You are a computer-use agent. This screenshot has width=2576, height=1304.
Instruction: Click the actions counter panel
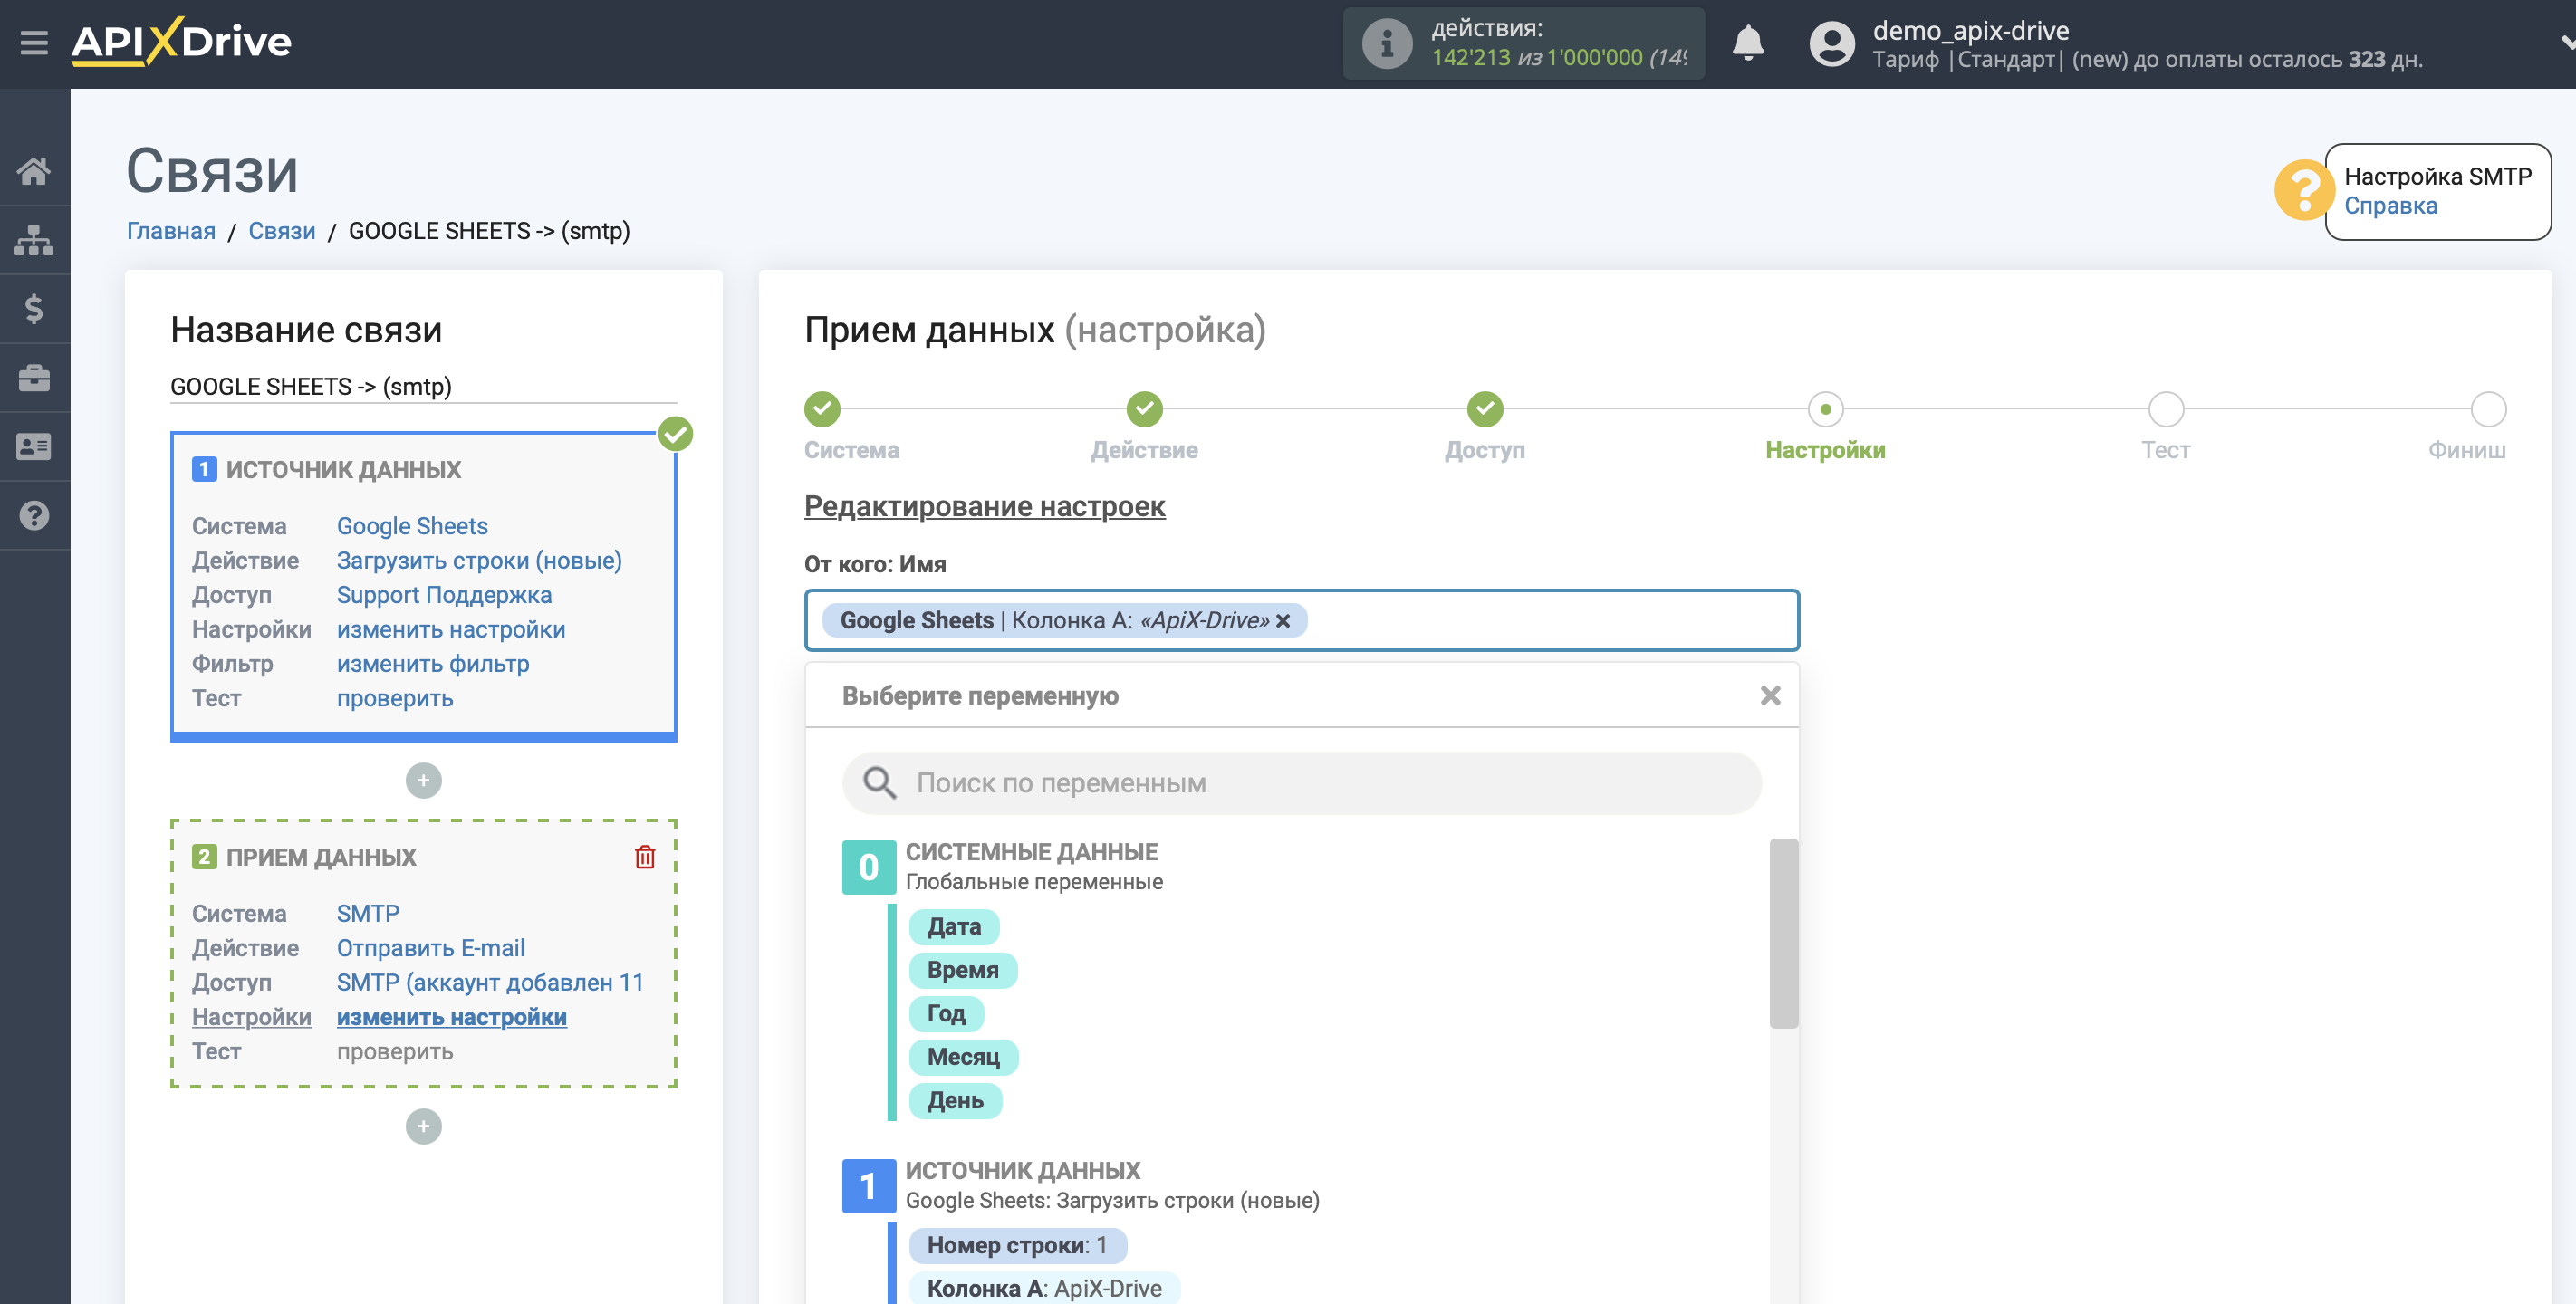click(1523, 43)
